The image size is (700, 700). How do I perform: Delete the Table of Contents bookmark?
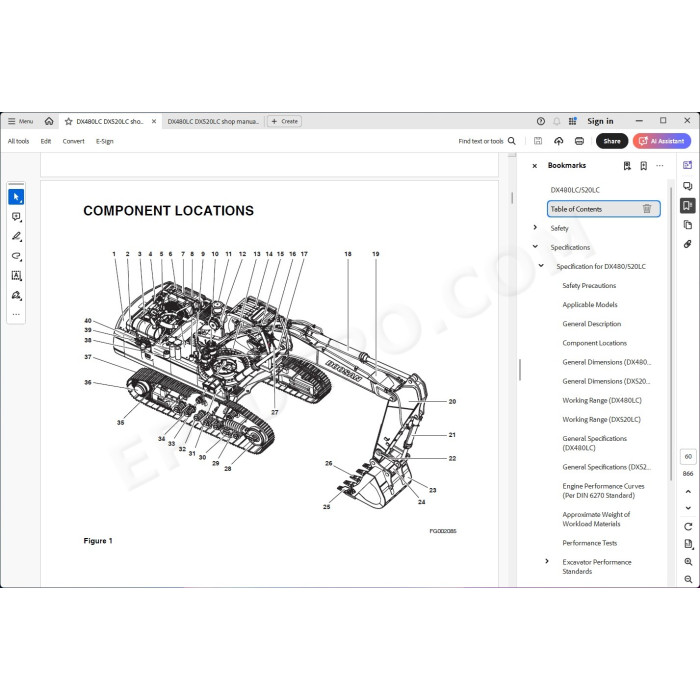(647, 208)
